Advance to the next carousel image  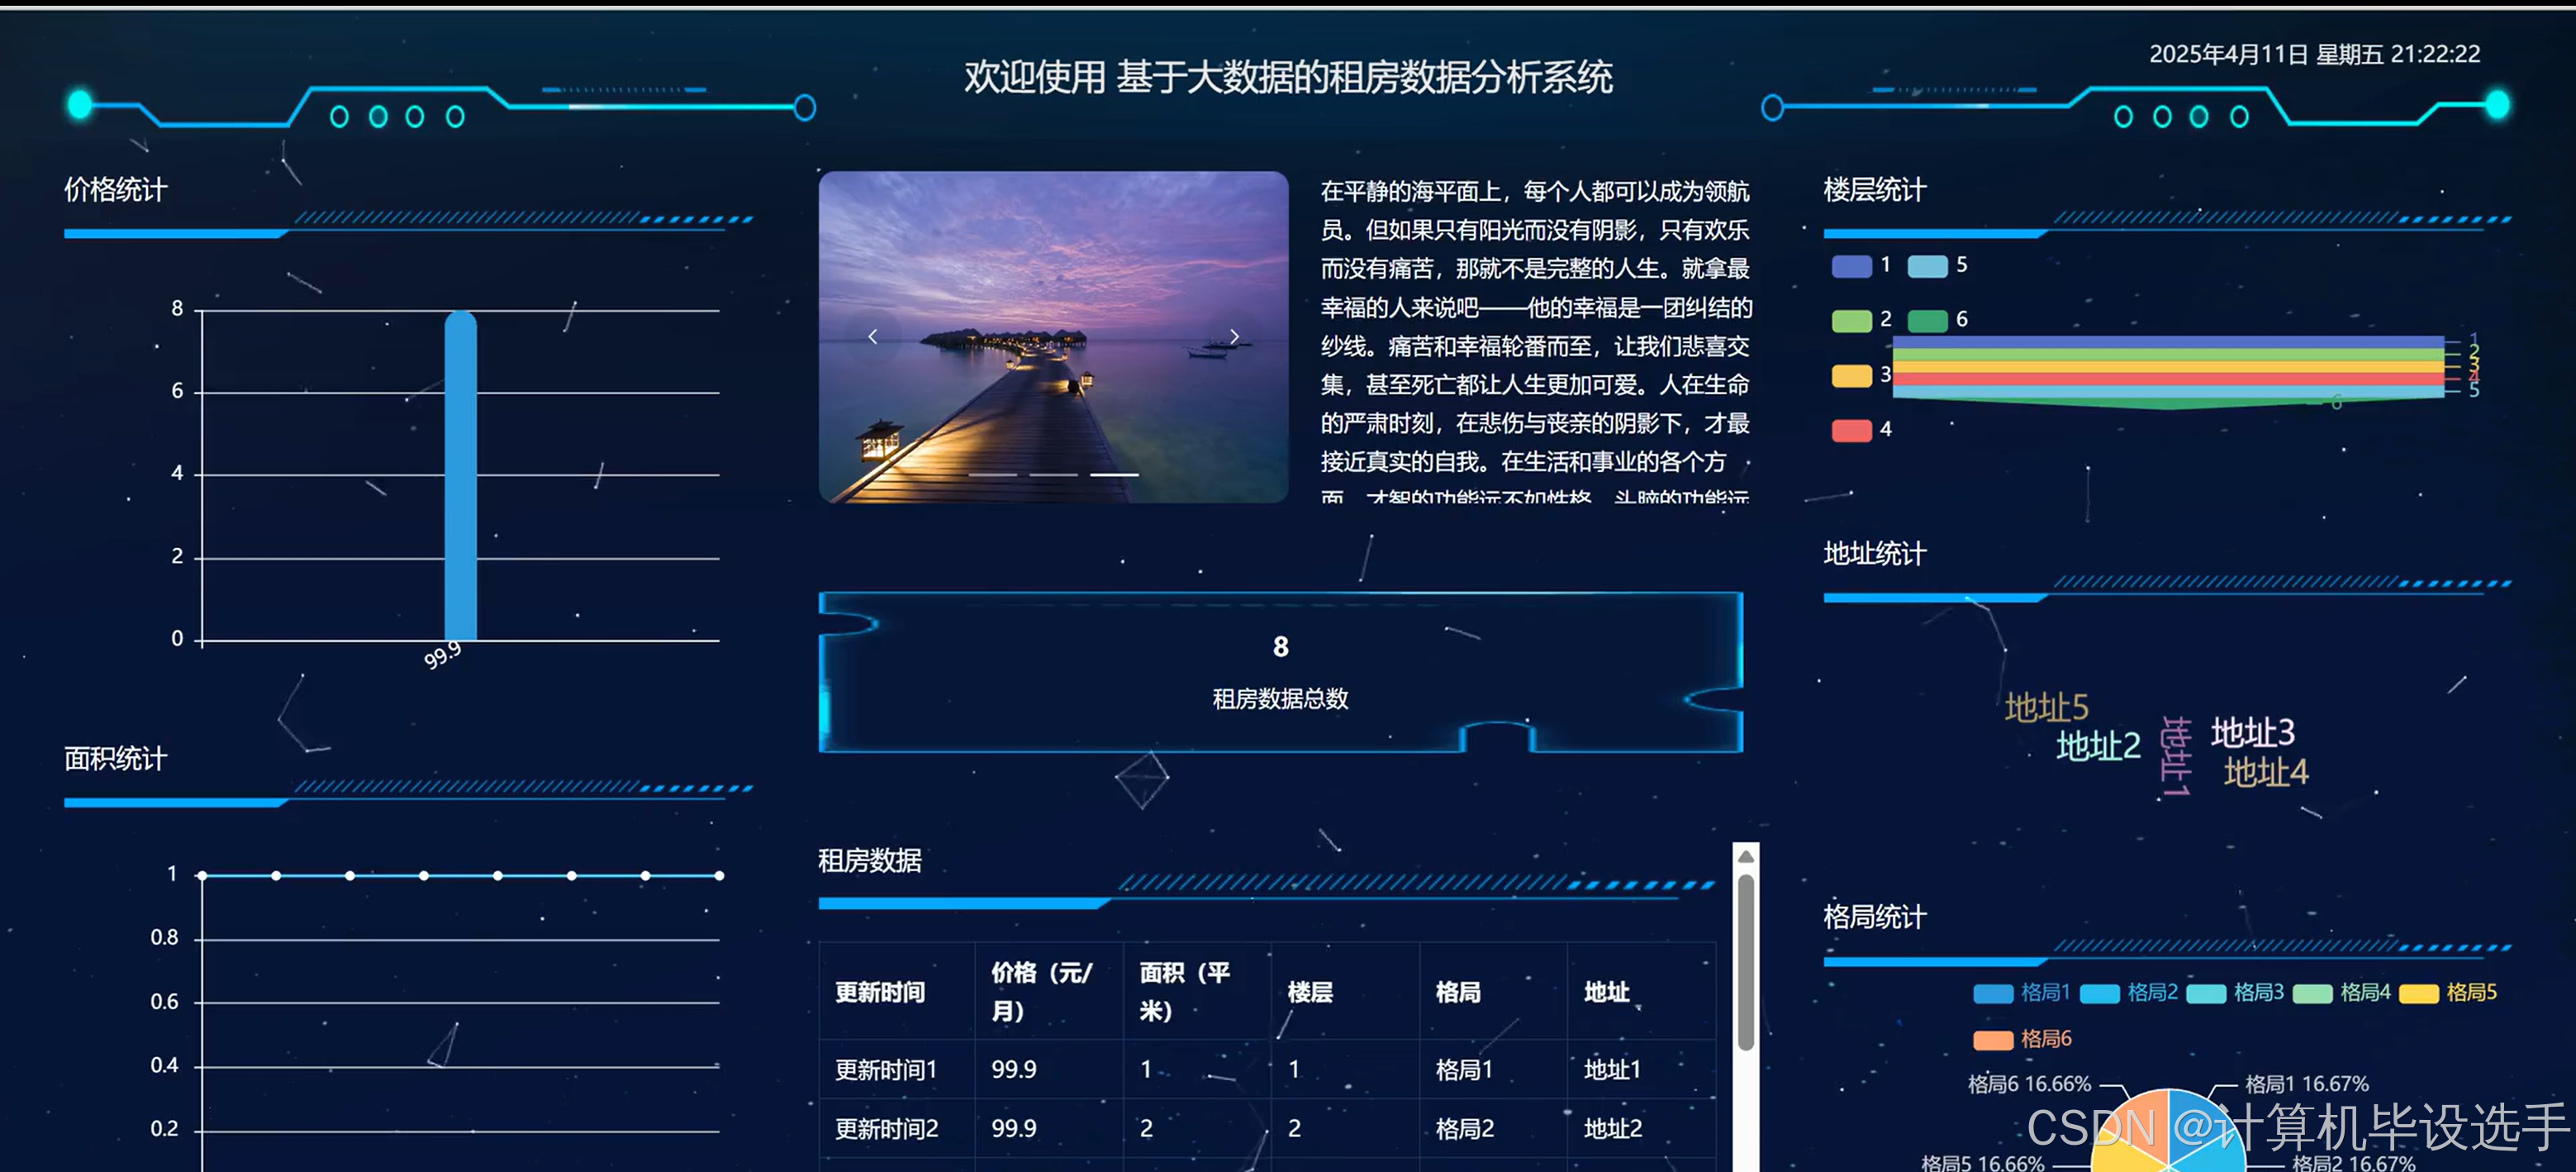click(1234, 337)
